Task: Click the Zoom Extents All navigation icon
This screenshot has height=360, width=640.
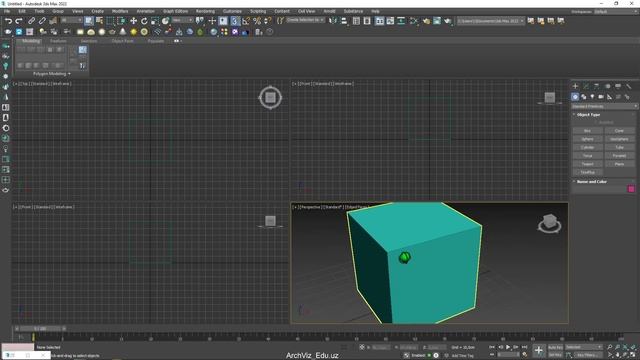Action: pos(633,347)
